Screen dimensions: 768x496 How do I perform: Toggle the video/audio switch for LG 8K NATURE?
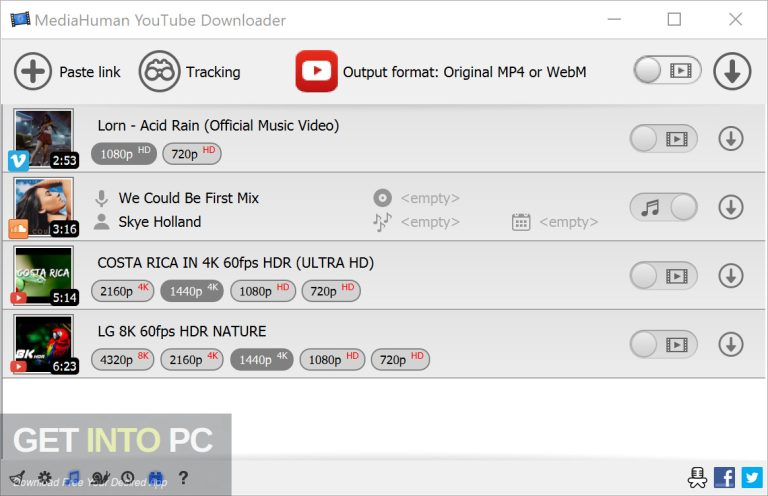[664, 344]
